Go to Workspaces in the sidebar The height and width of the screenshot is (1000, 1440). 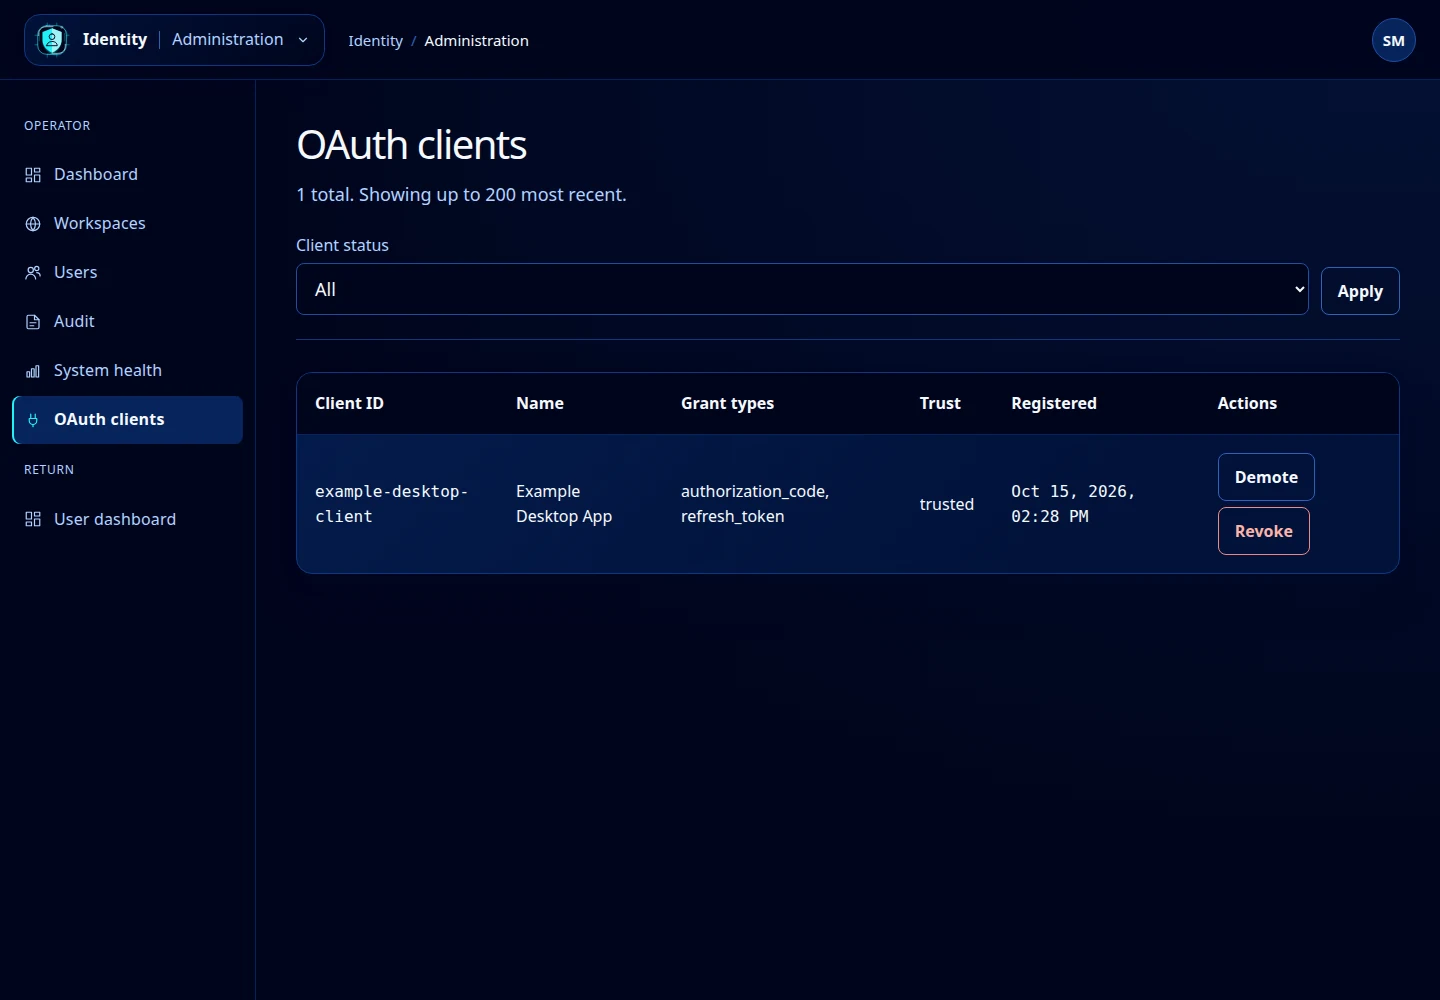[127, 223]
